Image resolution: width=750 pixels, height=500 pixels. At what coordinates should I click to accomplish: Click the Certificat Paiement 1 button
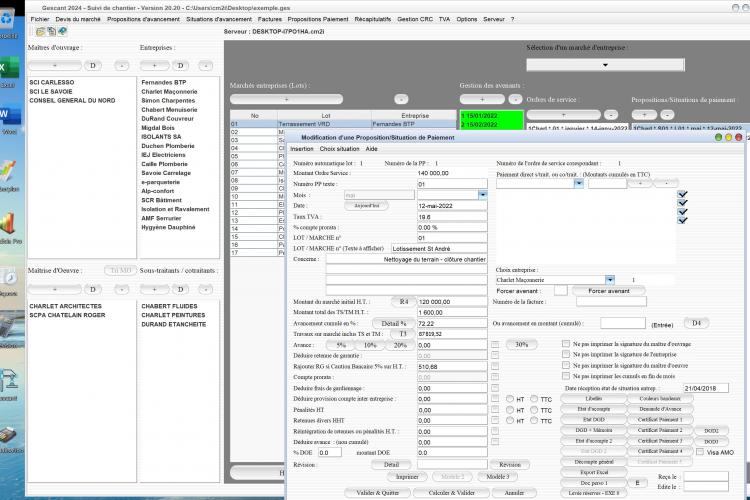660,420
